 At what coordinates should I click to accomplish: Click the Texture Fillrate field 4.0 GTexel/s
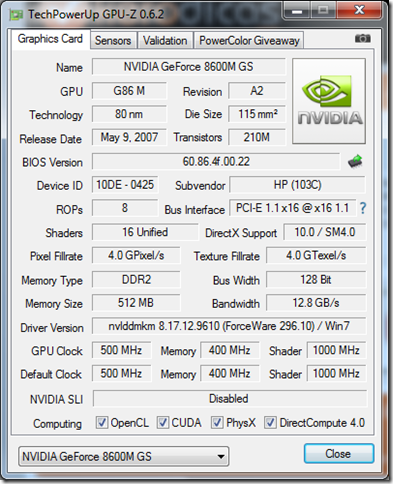[x=316, y=255]
